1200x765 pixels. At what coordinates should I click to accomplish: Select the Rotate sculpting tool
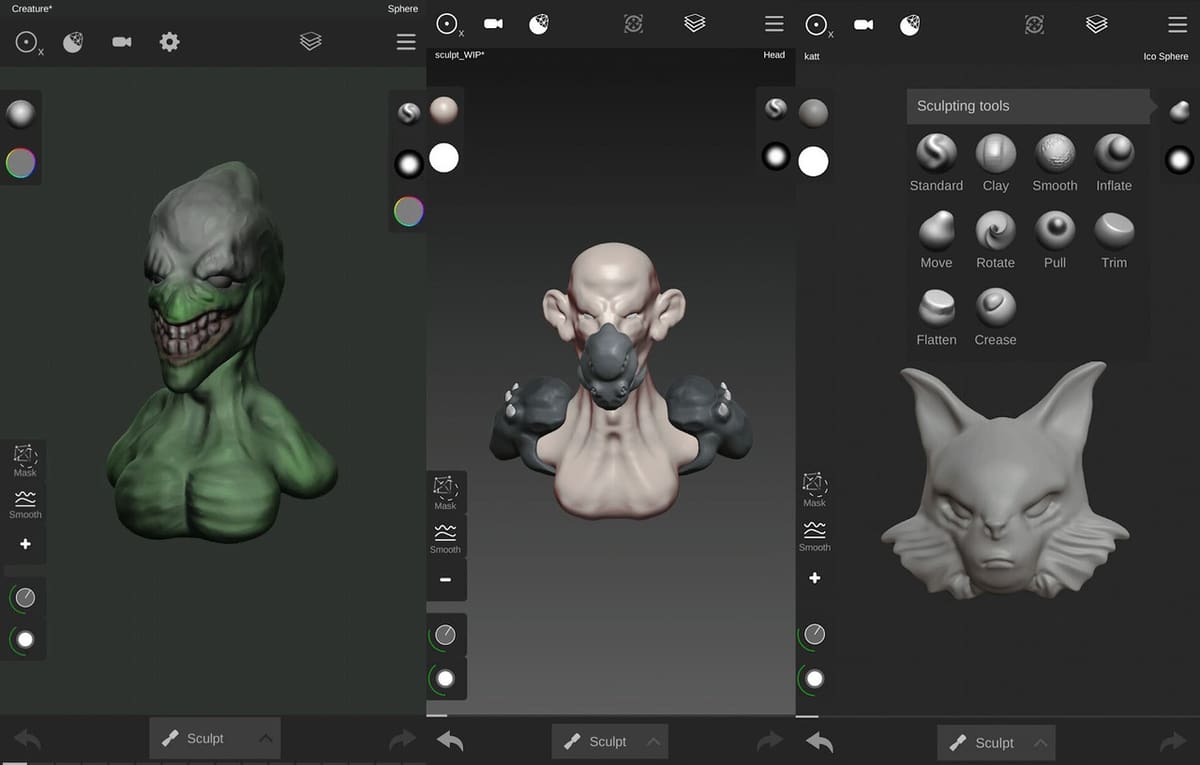tap(996, 240)
